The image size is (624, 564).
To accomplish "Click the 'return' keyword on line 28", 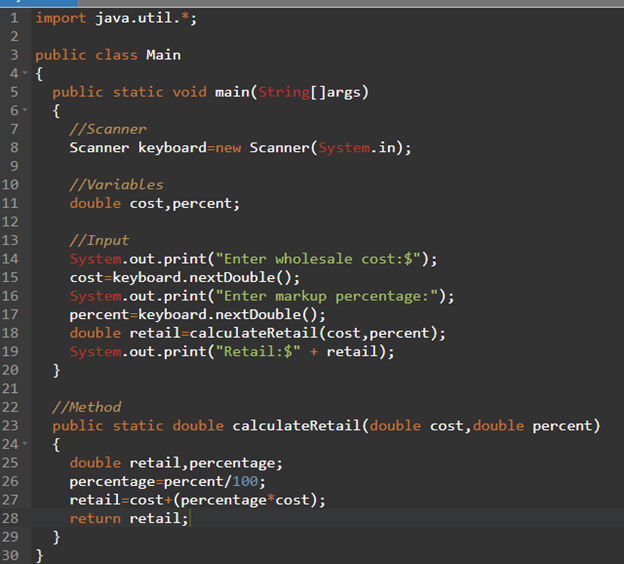I will tap(95, 519).
